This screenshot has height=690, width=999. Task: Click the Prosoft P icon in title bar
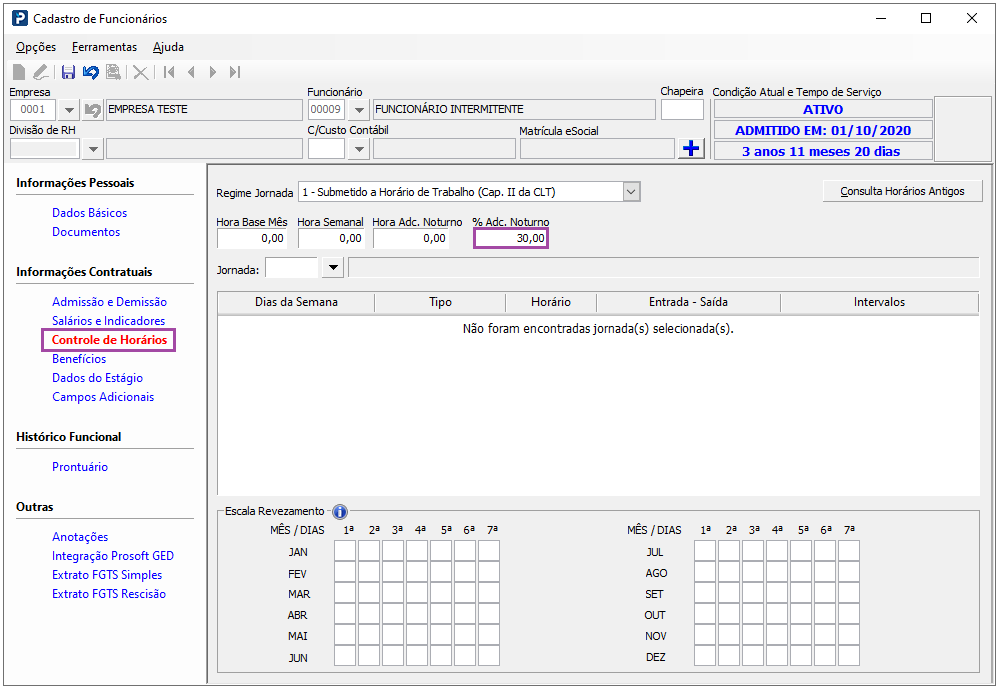(x=20, y=18)
